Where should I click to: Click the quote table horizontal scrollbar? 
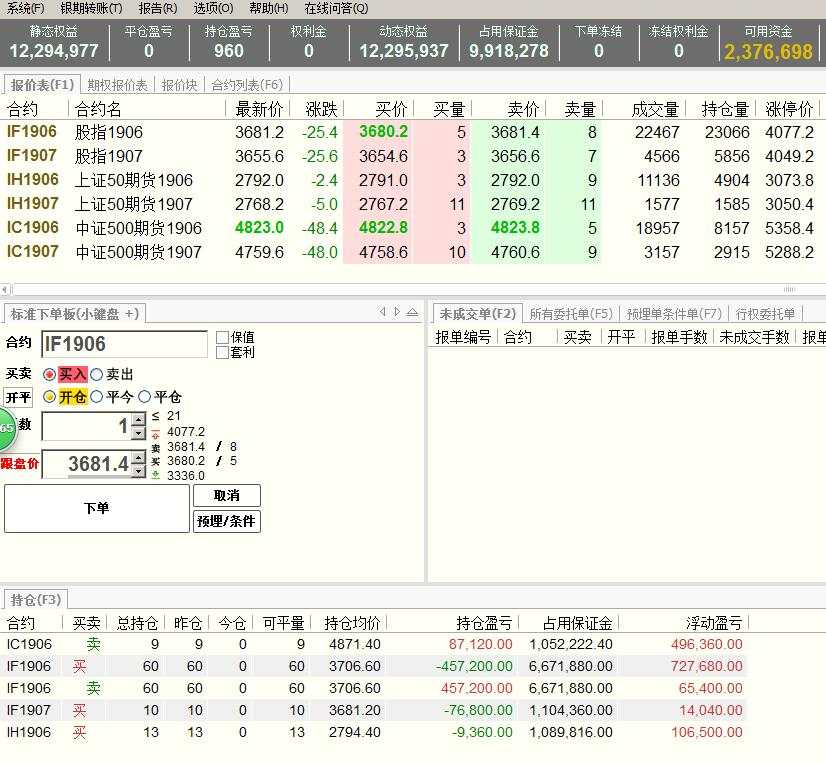click(419, 289)
